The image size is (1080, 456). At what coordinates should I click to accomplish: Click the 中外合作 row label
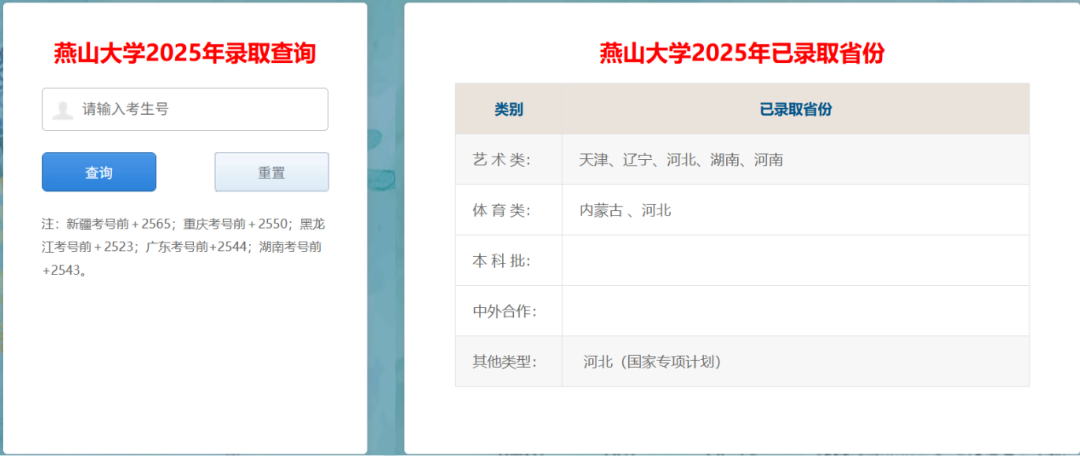point(504,311)
